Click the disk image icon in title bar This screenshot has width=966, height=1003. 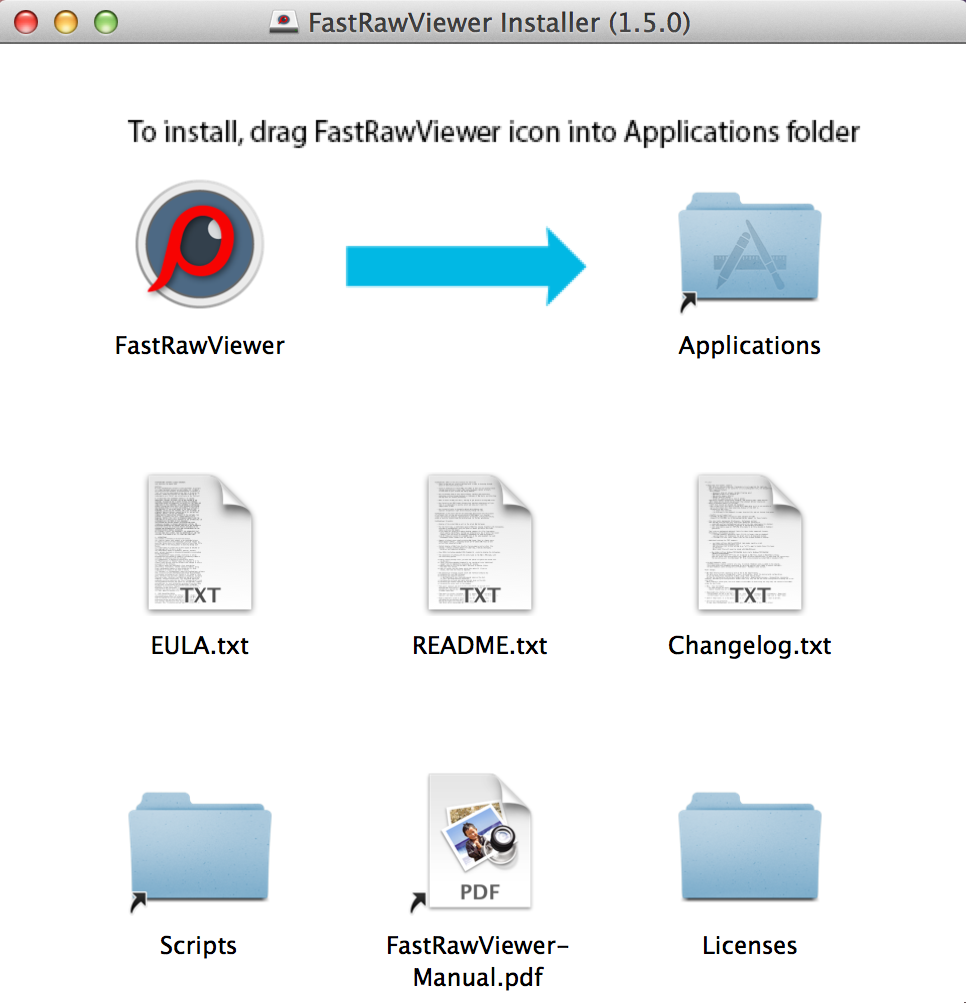[284, 23]
